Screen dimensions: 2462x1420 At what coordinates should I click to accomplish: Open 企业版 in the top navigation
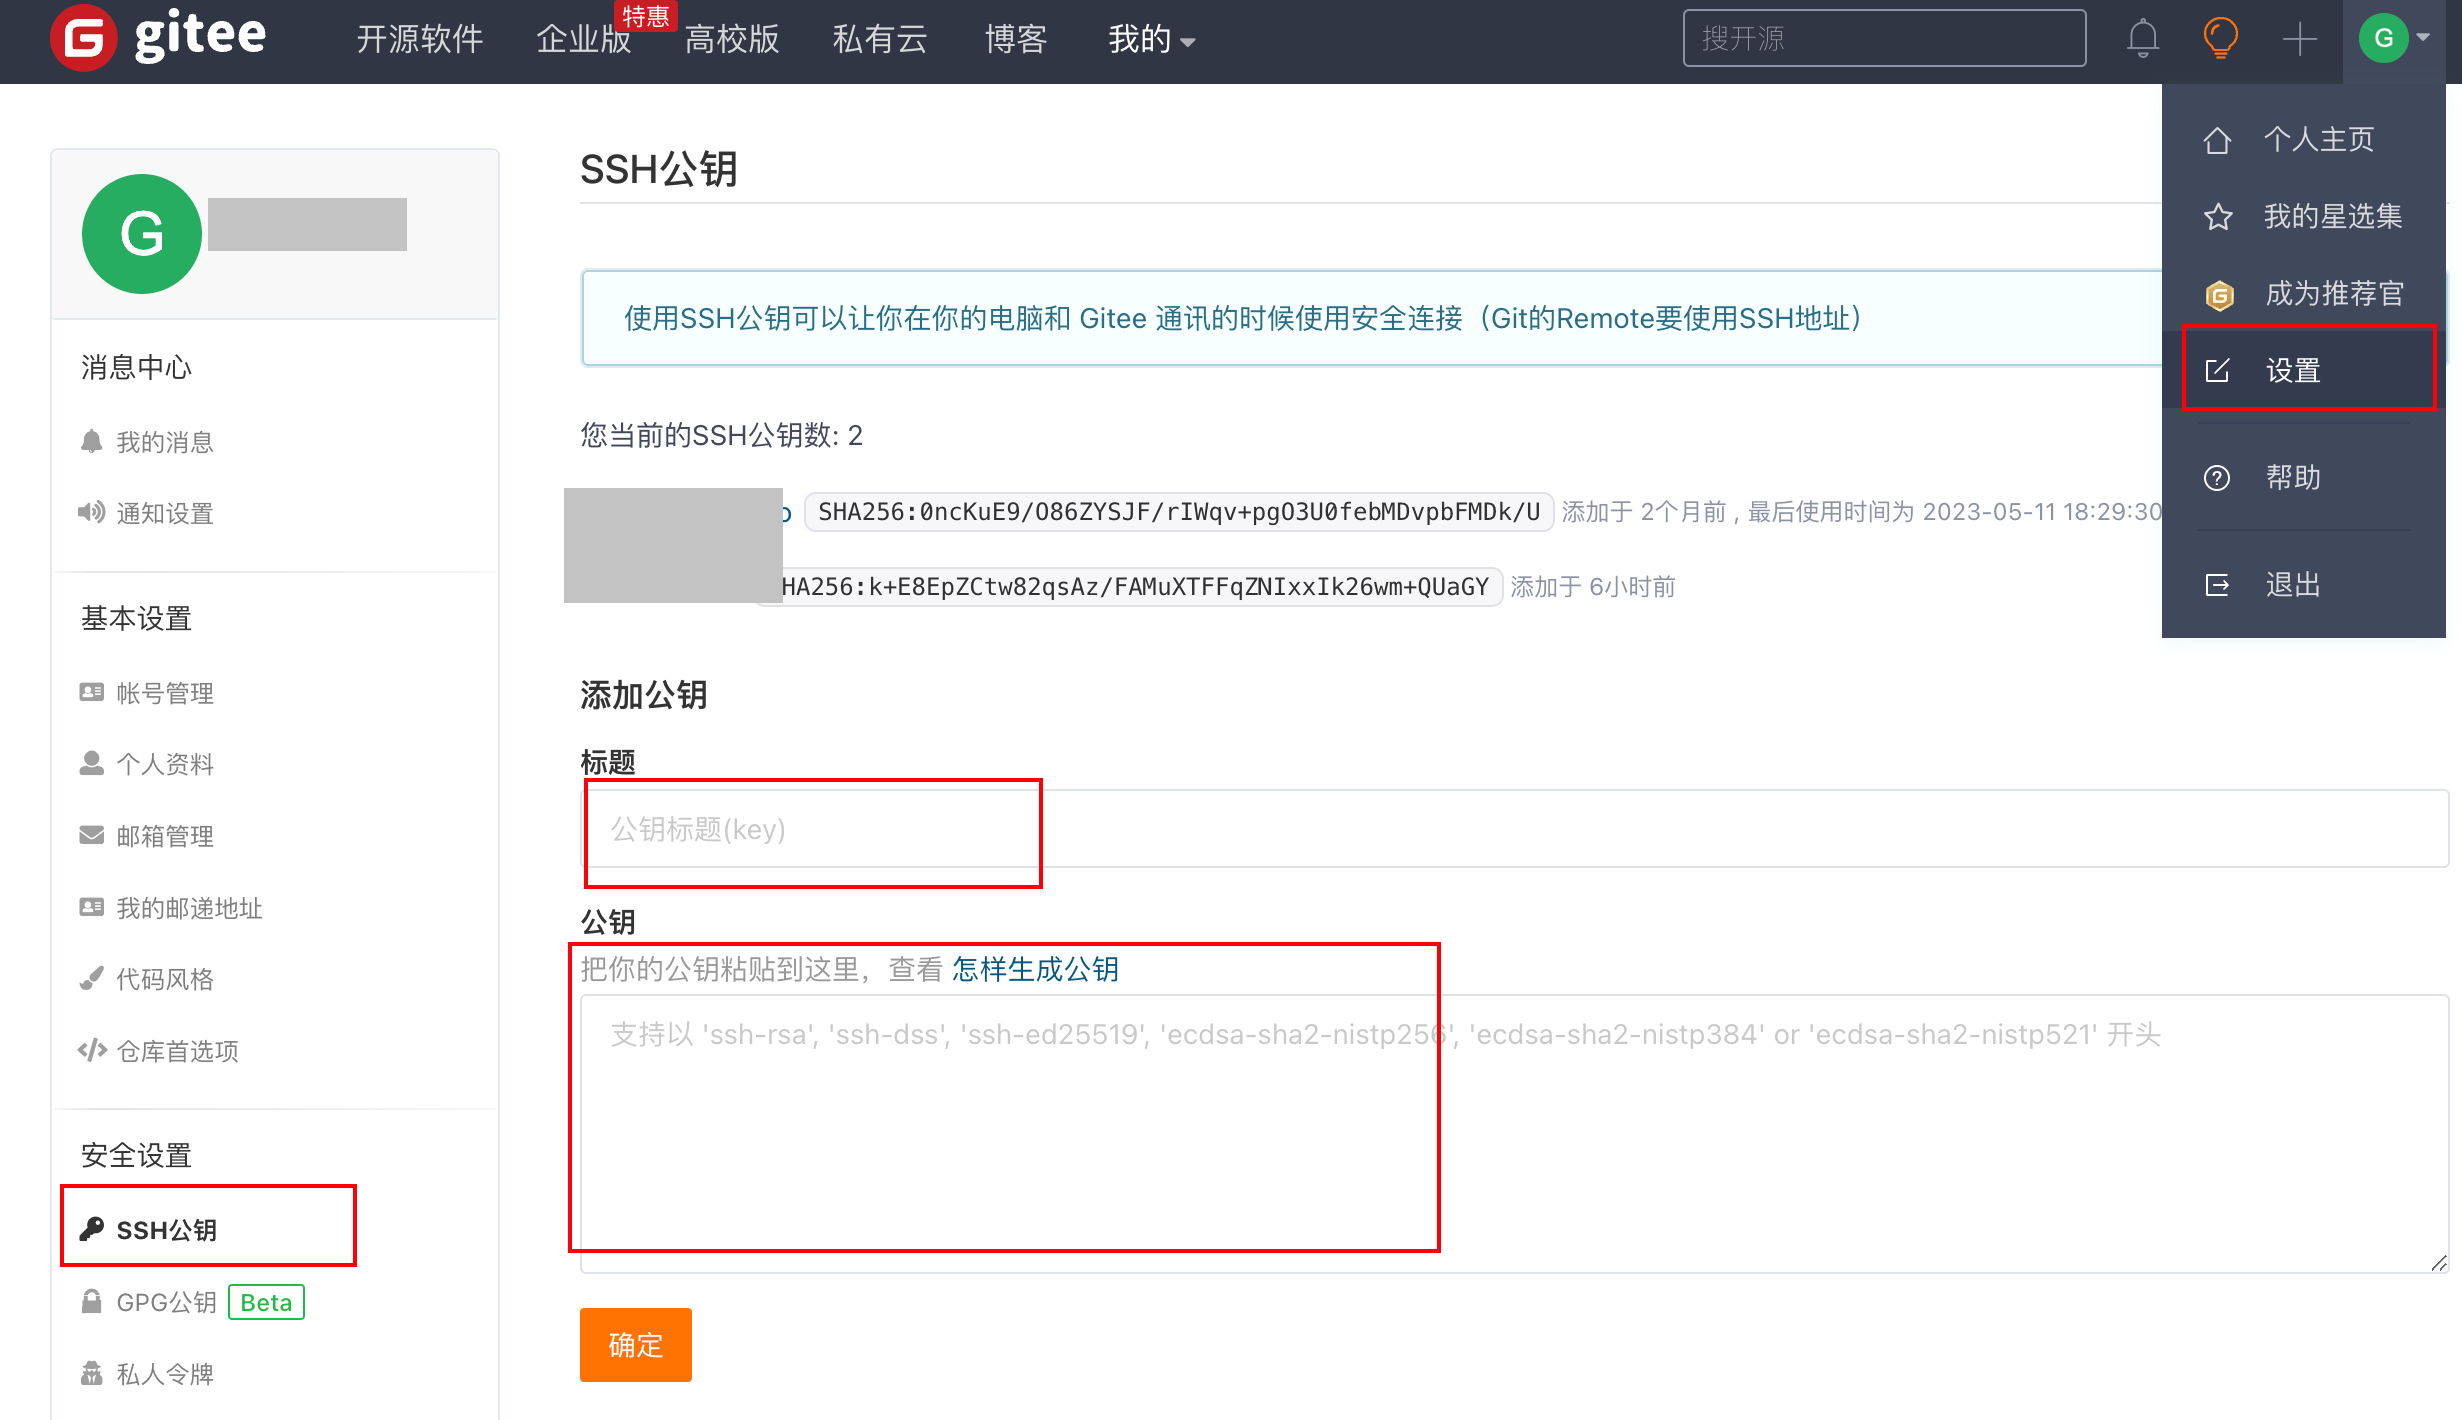(x=583, y=40)
